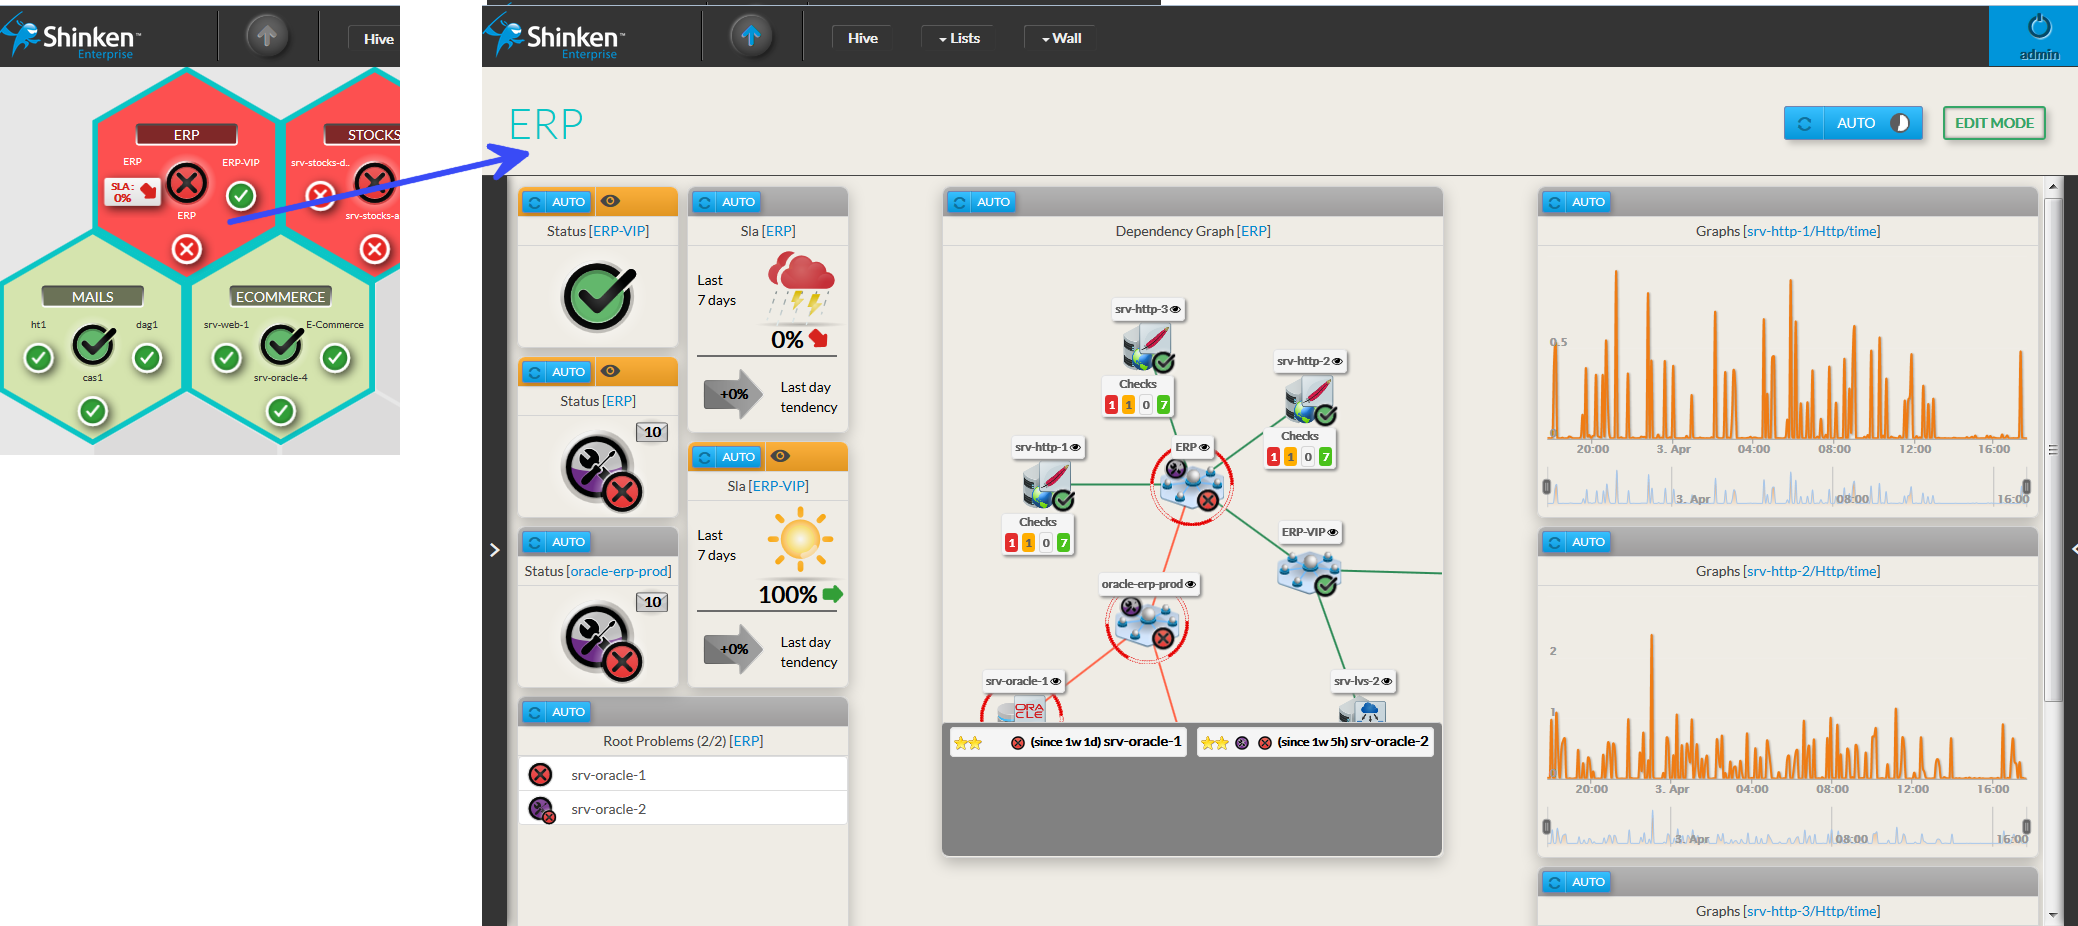Toggle the eye icon on Sla ERP-VIP widget
The image size is (2078, 926).
[780, 456]
